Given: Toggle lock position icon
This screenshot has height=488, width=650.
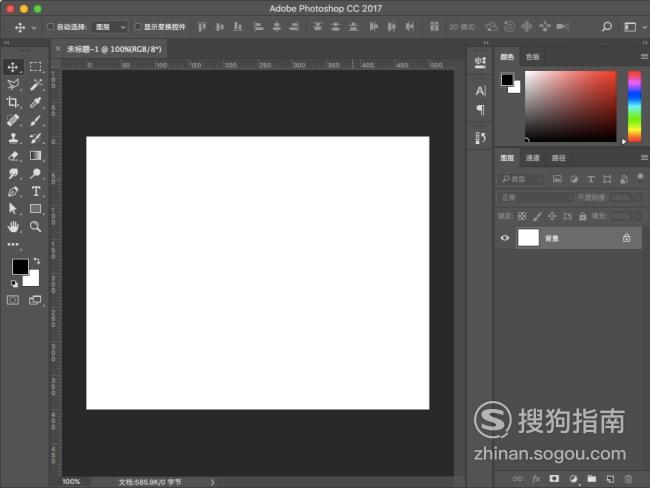Looking at the screenshot, I should pyautogui.click(x=552, y=216).
